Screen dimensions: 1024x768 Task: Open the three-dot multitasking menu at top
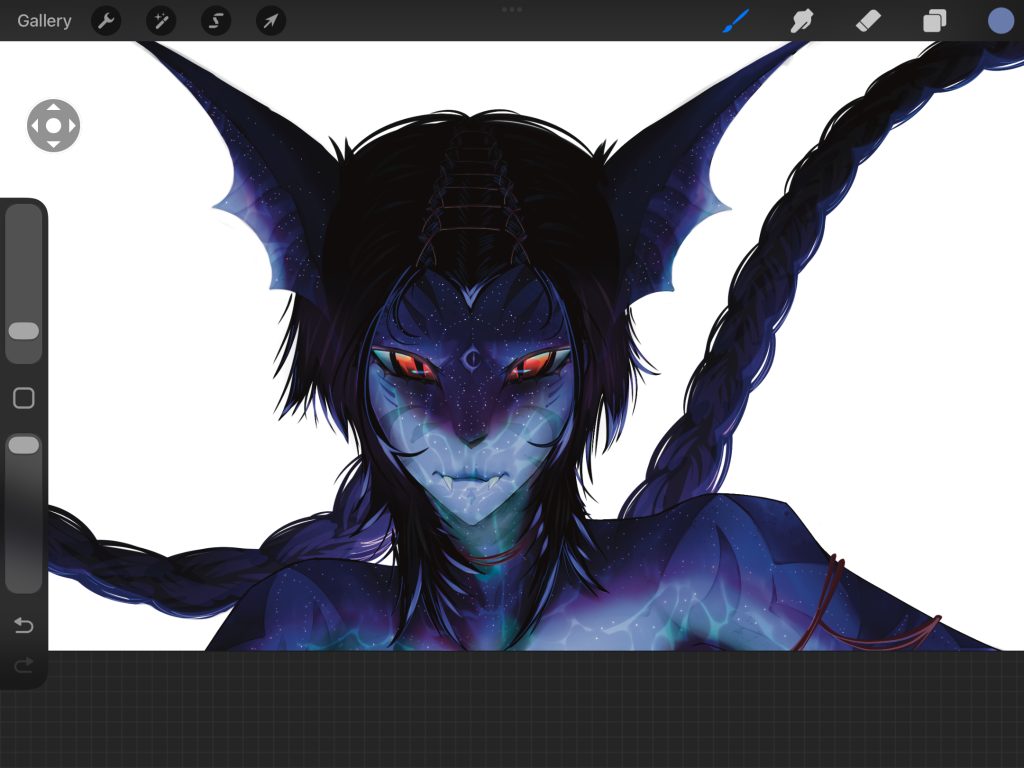pos(512,9)
